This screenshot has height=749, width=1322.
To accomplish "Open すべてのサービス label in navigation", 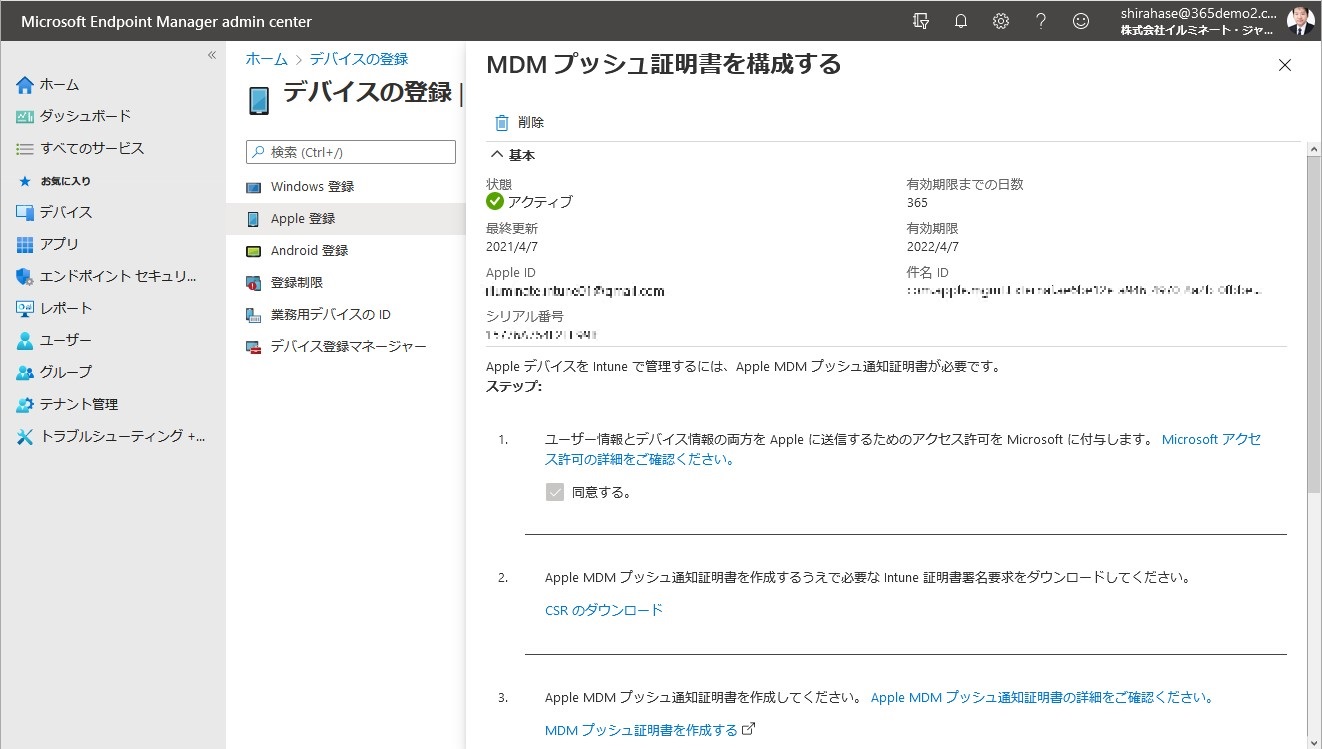I will (x=92, y=148).
